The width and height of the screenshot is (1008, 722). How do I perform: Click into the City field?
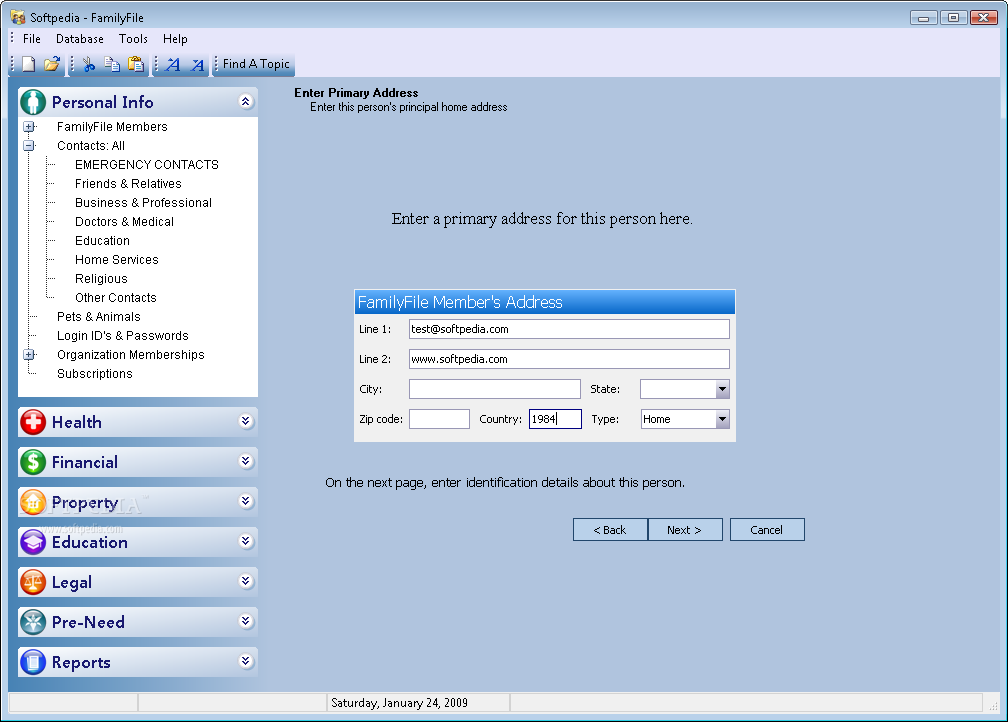point(494,389)
